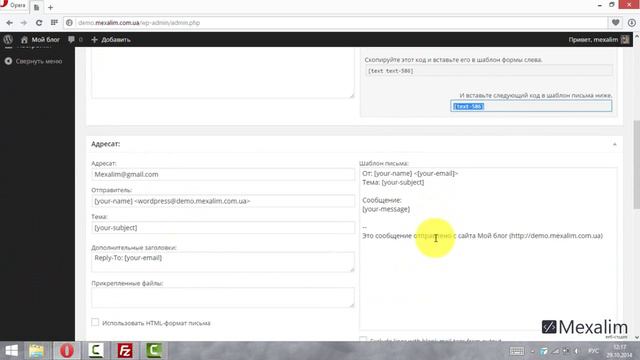The height and width of the screenshot is (360, 640).
Task: Open a new tab with plus button
Action: coord(51,7)
